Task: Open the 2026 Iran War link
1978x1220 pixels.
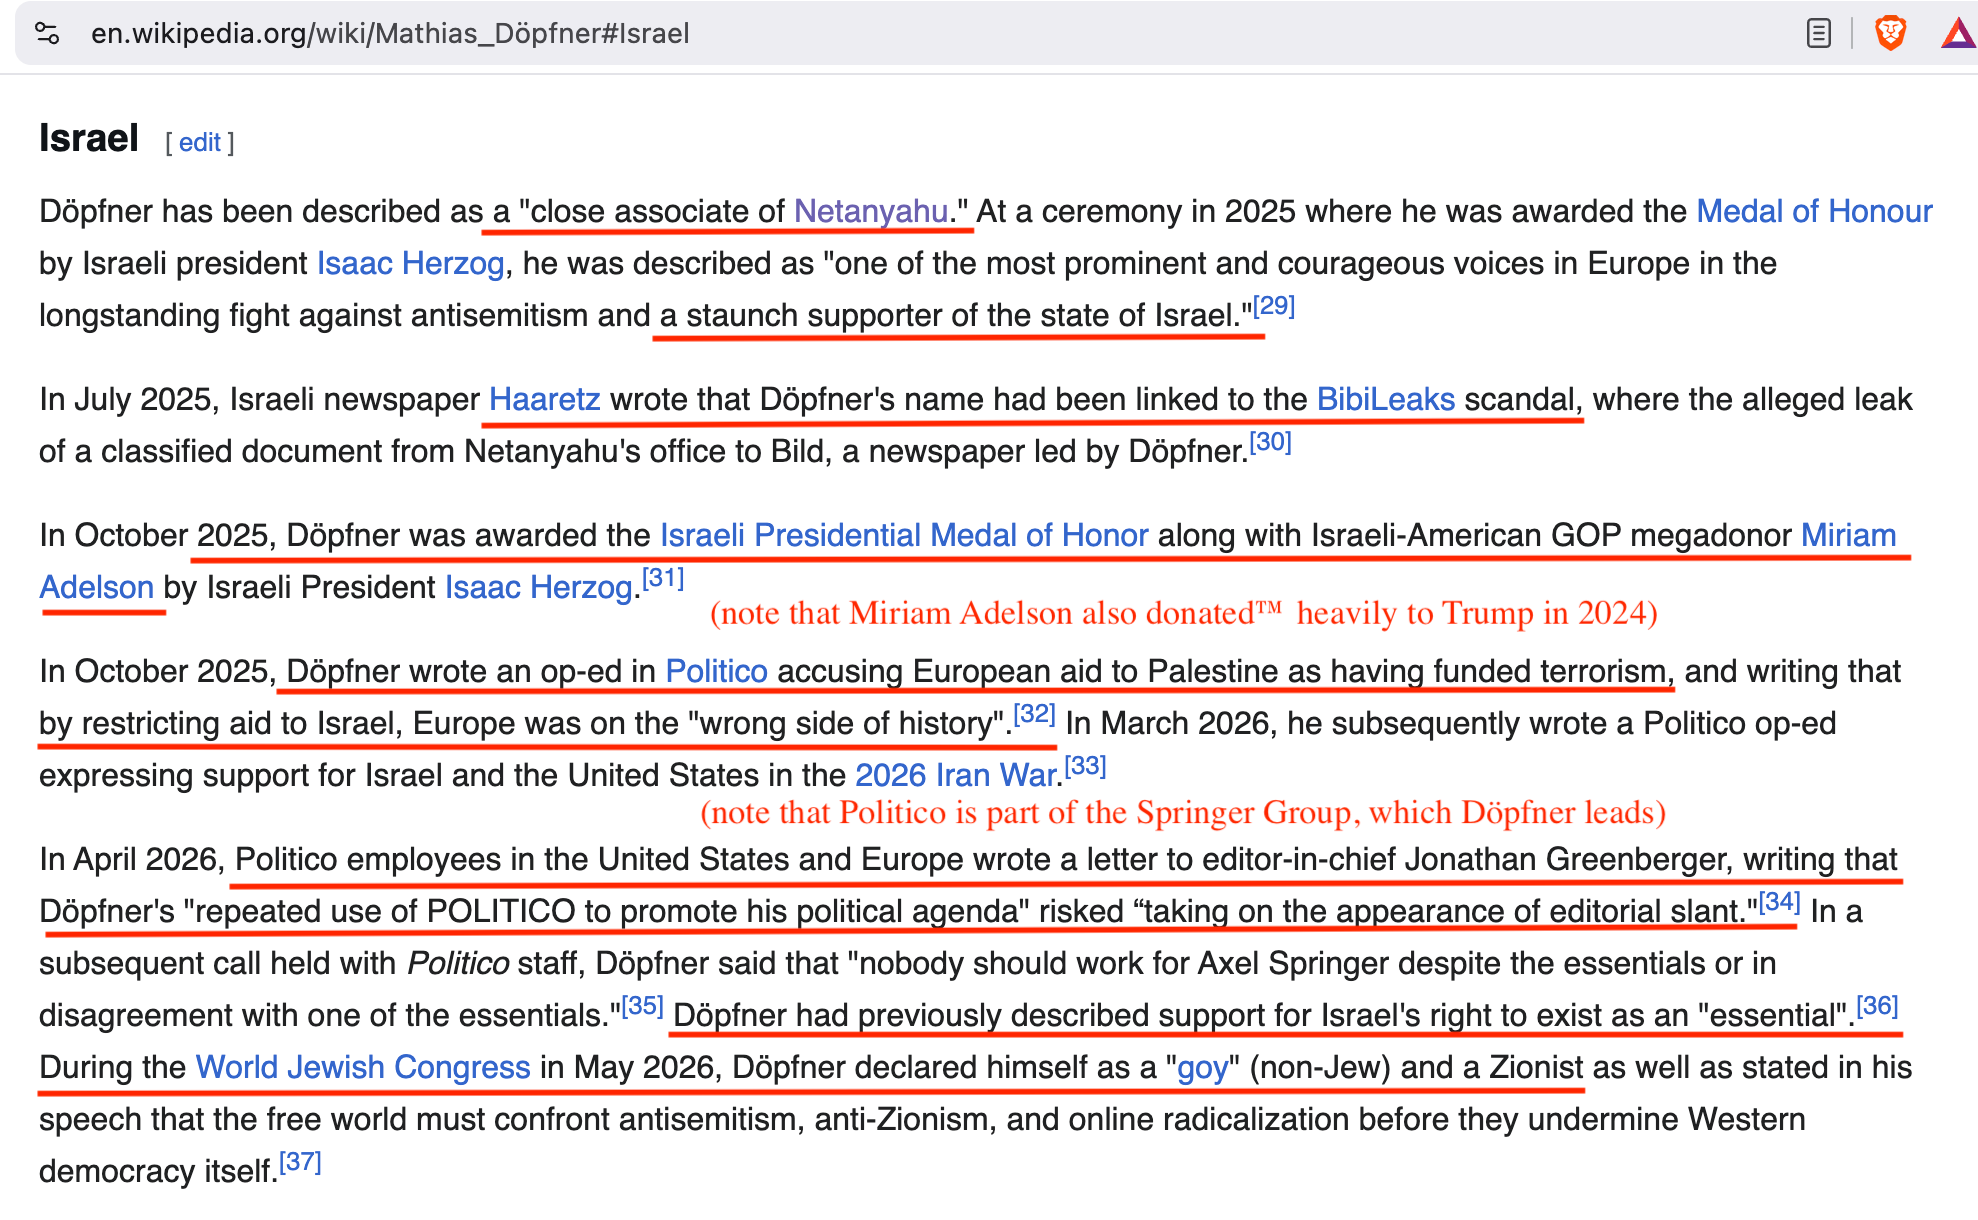Action: coord(956,775)
